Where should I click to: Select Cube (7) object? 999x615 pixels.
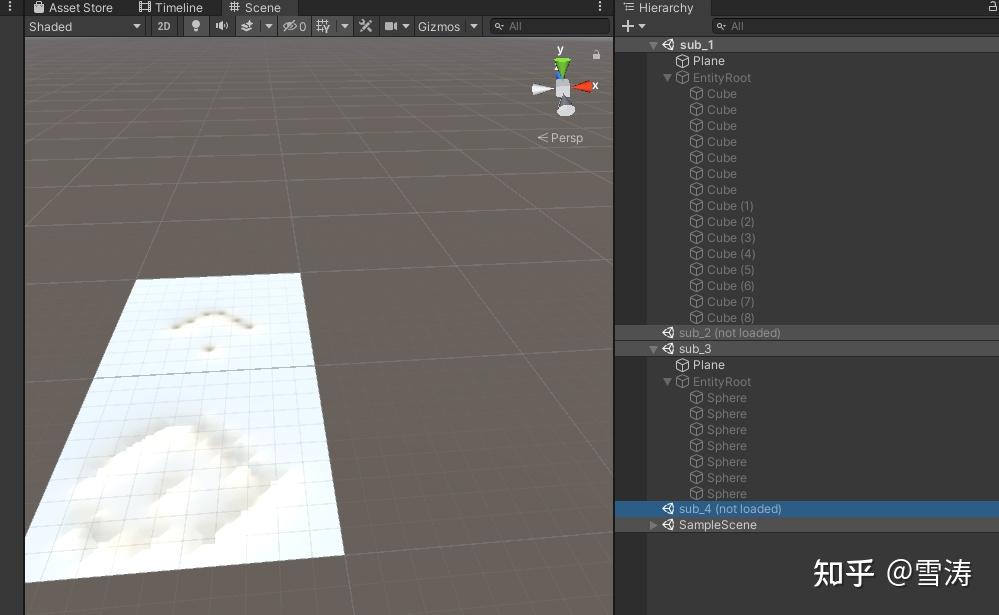(730, 301)
